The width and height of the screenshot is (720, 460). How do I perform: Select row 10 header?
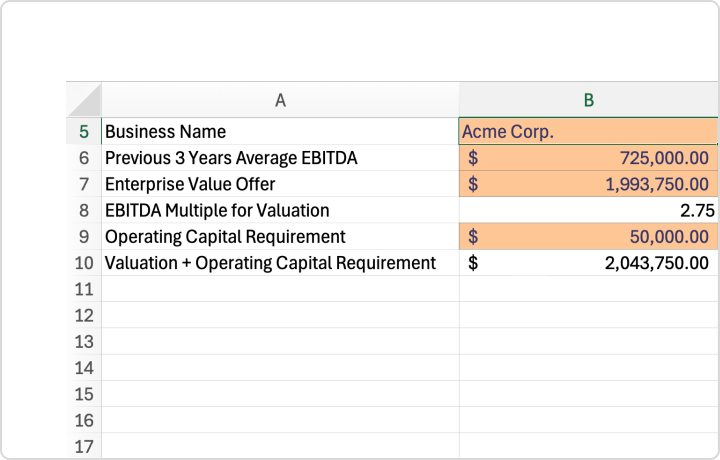tap(84, 263)
